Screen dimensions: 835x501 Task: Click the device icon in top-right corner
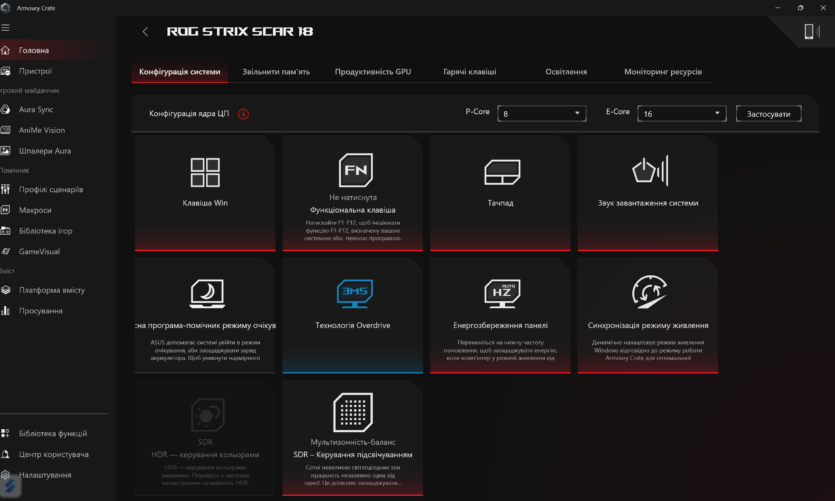point(812,31)
